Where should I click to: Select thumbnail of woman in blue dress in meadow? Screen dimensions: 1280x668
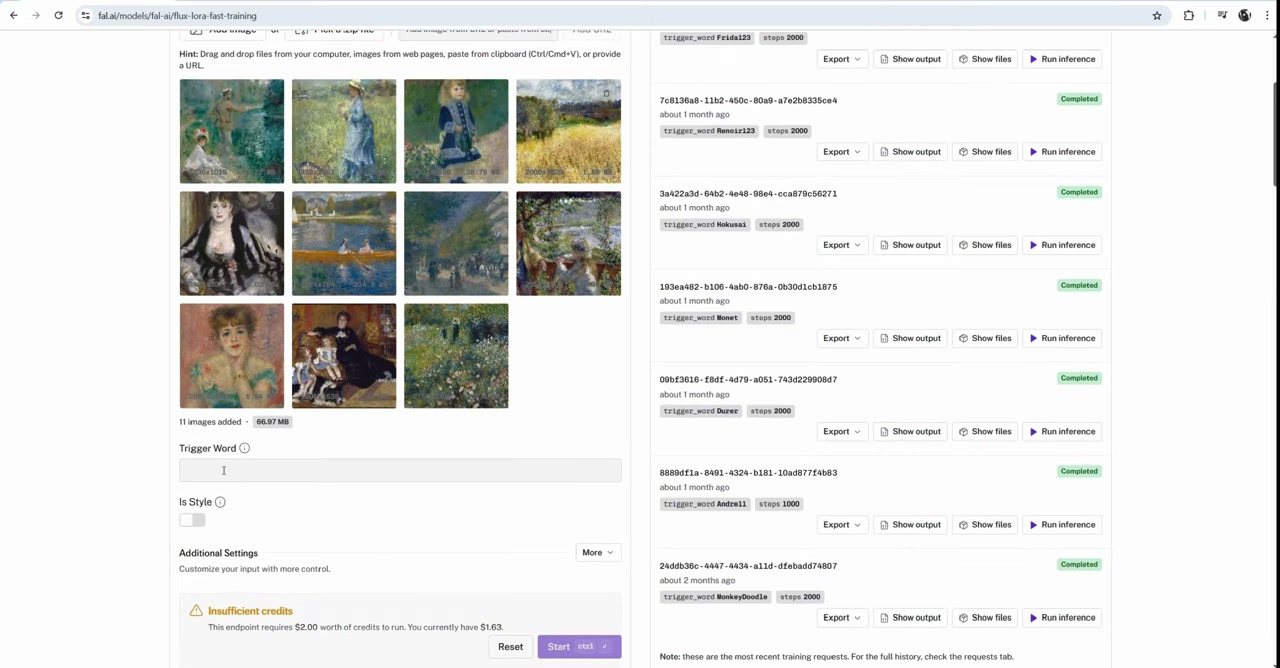pyautogui.click(x=344, y=131)
